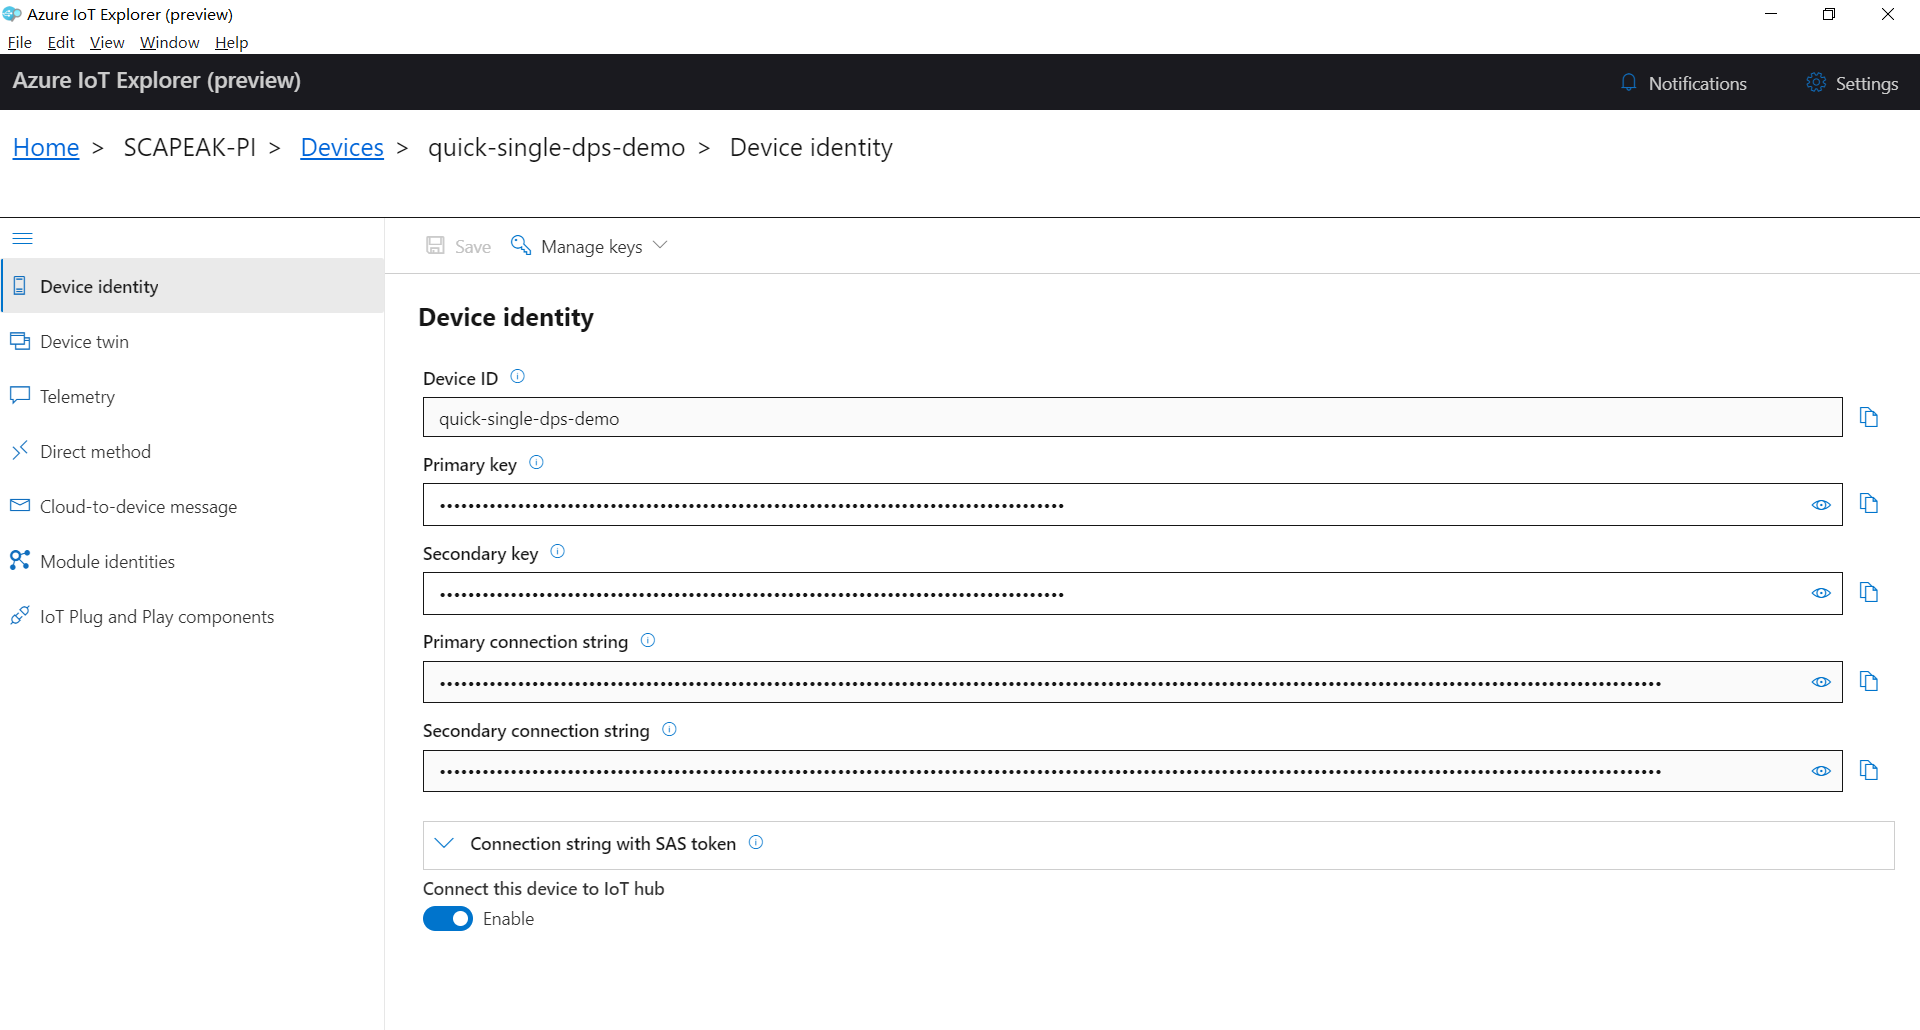Copy the Primary connection string
Image resolution: width=1920 pixels, height=1030 pixels.
[1868, 681]
